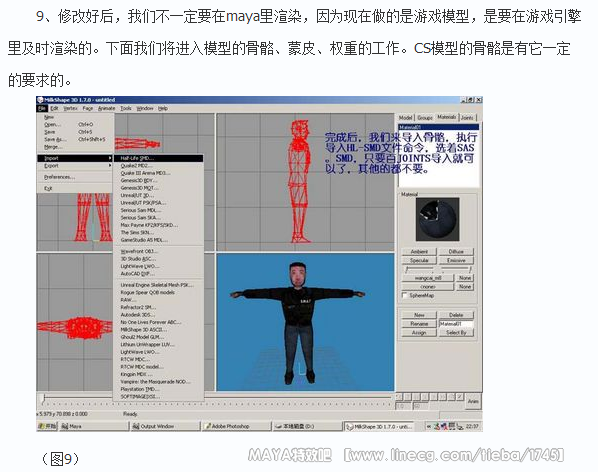
Task: Select Wavefront OBJ... import option
Action: click(159, 251)
